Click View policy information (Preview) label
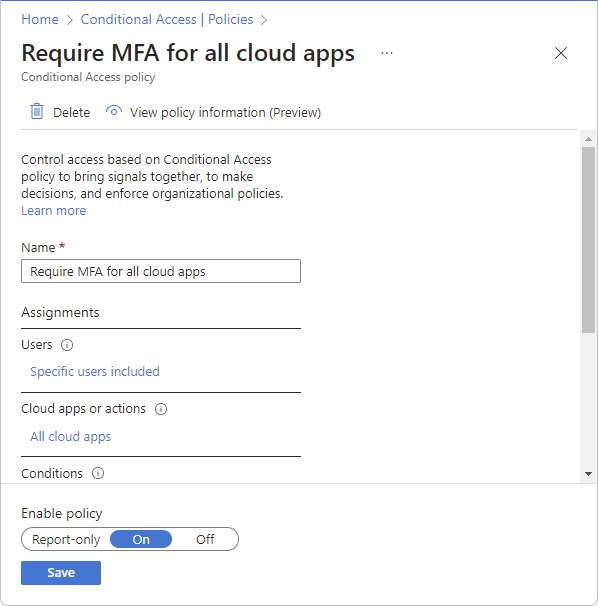The width and height of the screenshot is (598, 606). click(225, 112)
